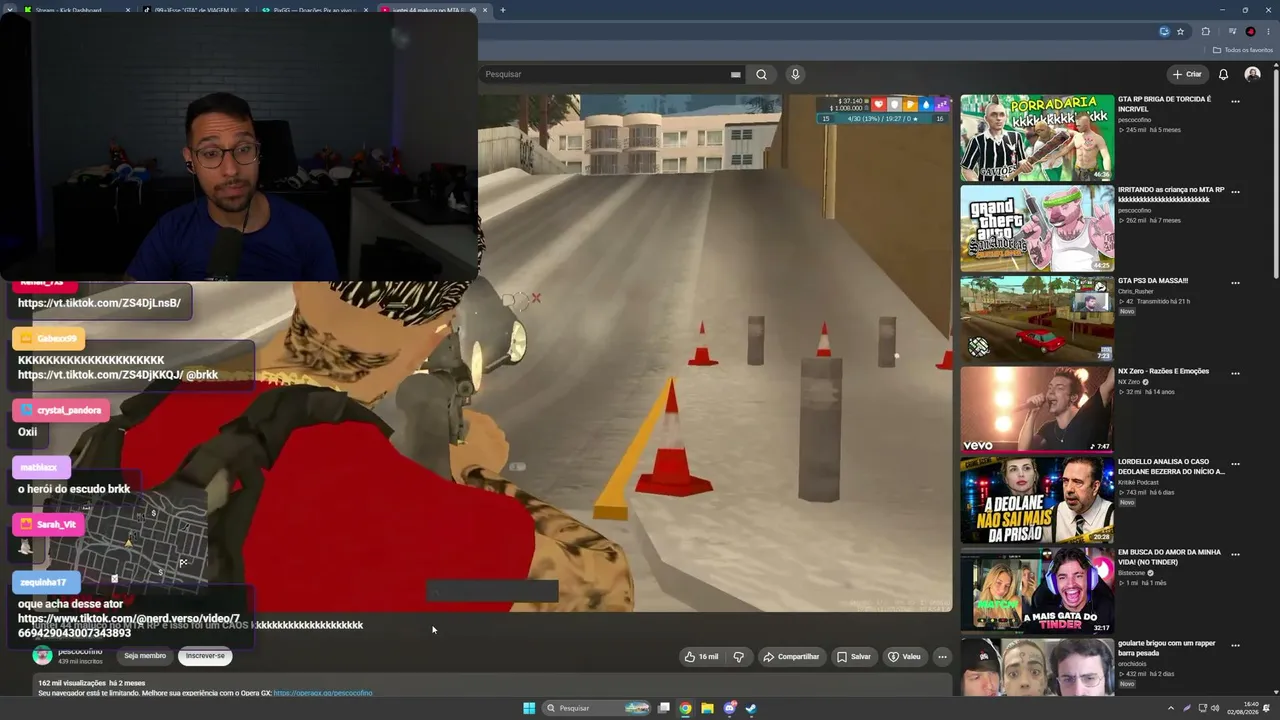Close the PixGG tab
This screenshot has height=720, width=1280.
coord(365,10)
